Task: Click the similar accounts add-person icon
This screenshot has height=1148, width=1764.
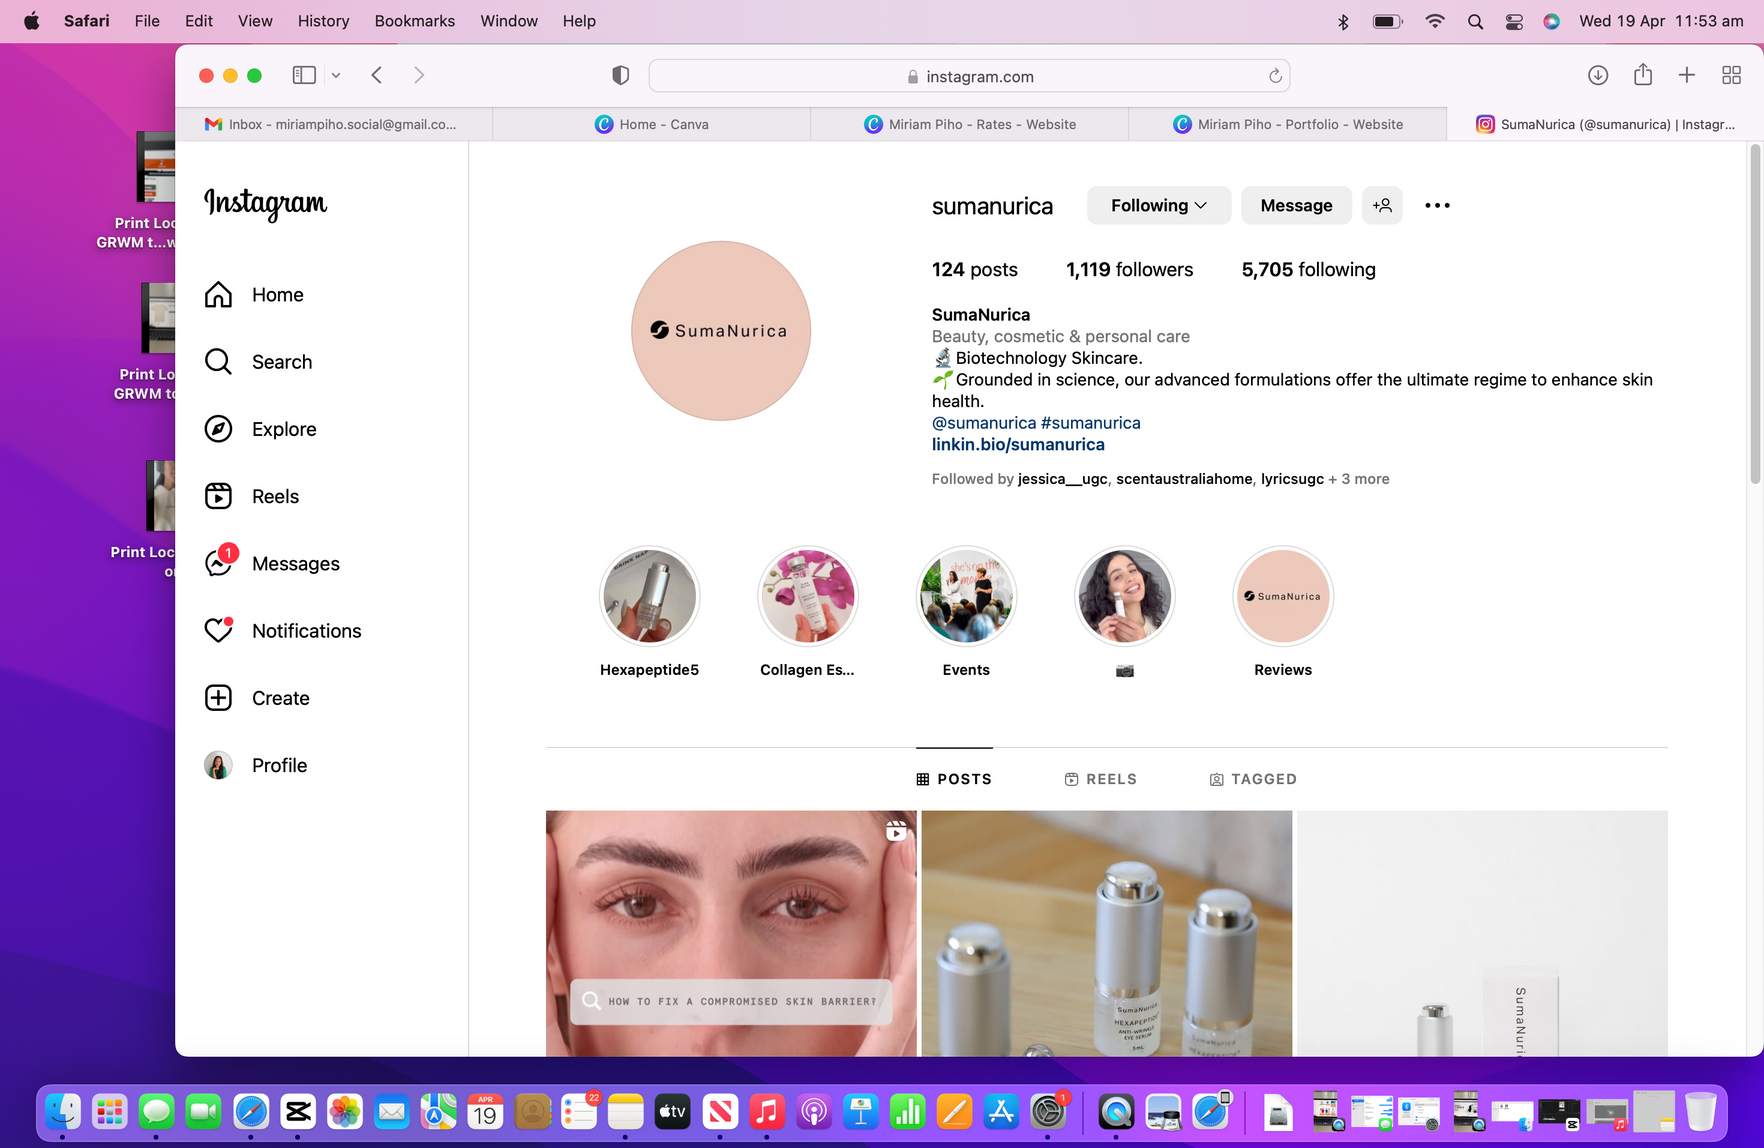Action: 1382,205
